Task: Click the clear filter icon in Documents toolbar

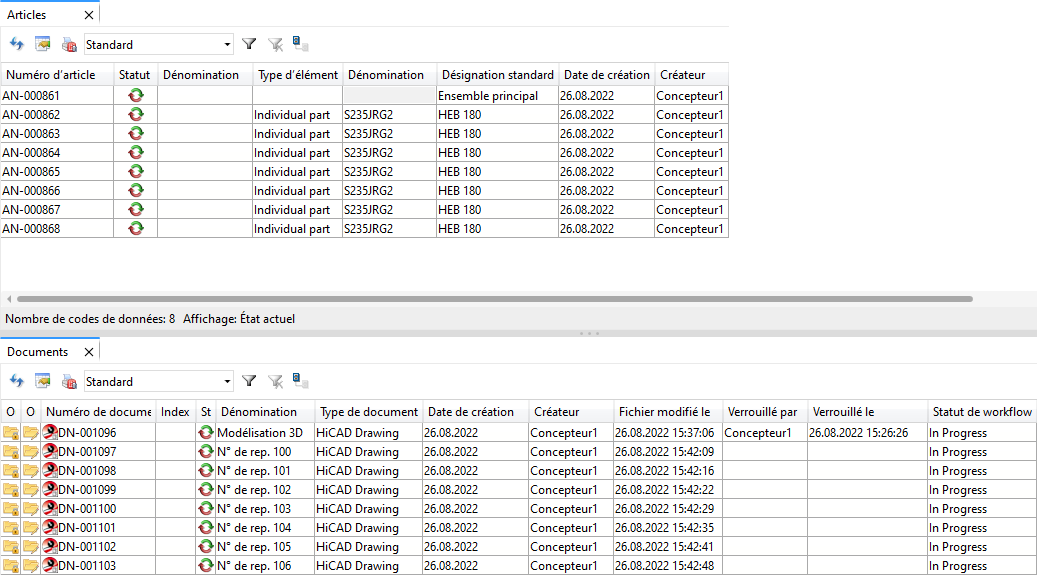Action: click(275, 381)
